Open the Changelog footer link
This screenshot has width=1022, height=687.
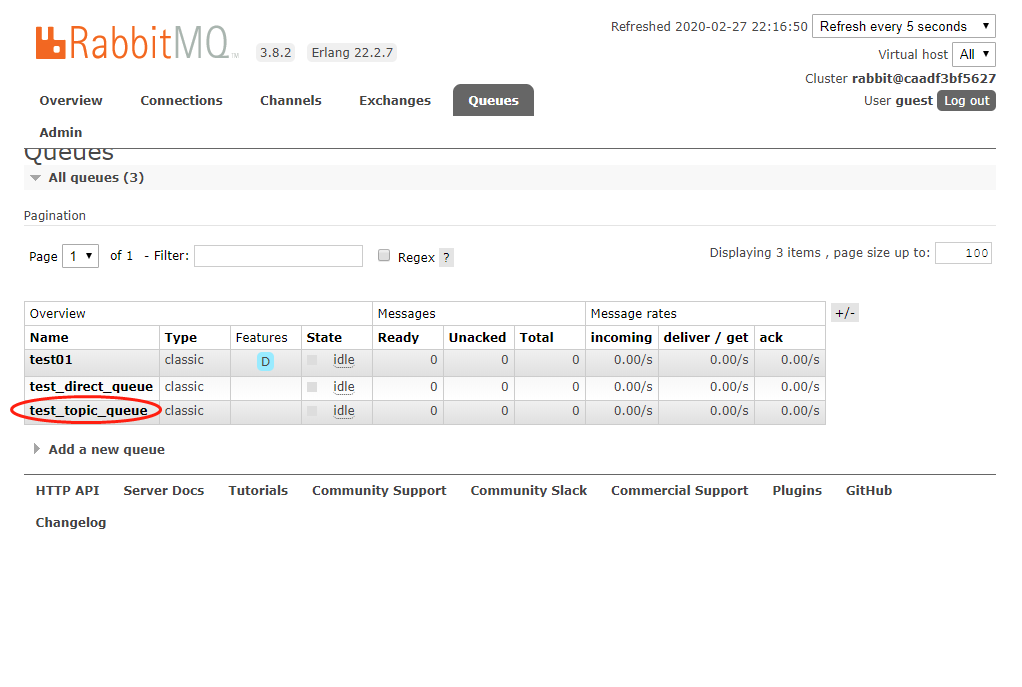click(x=70, y=523)
